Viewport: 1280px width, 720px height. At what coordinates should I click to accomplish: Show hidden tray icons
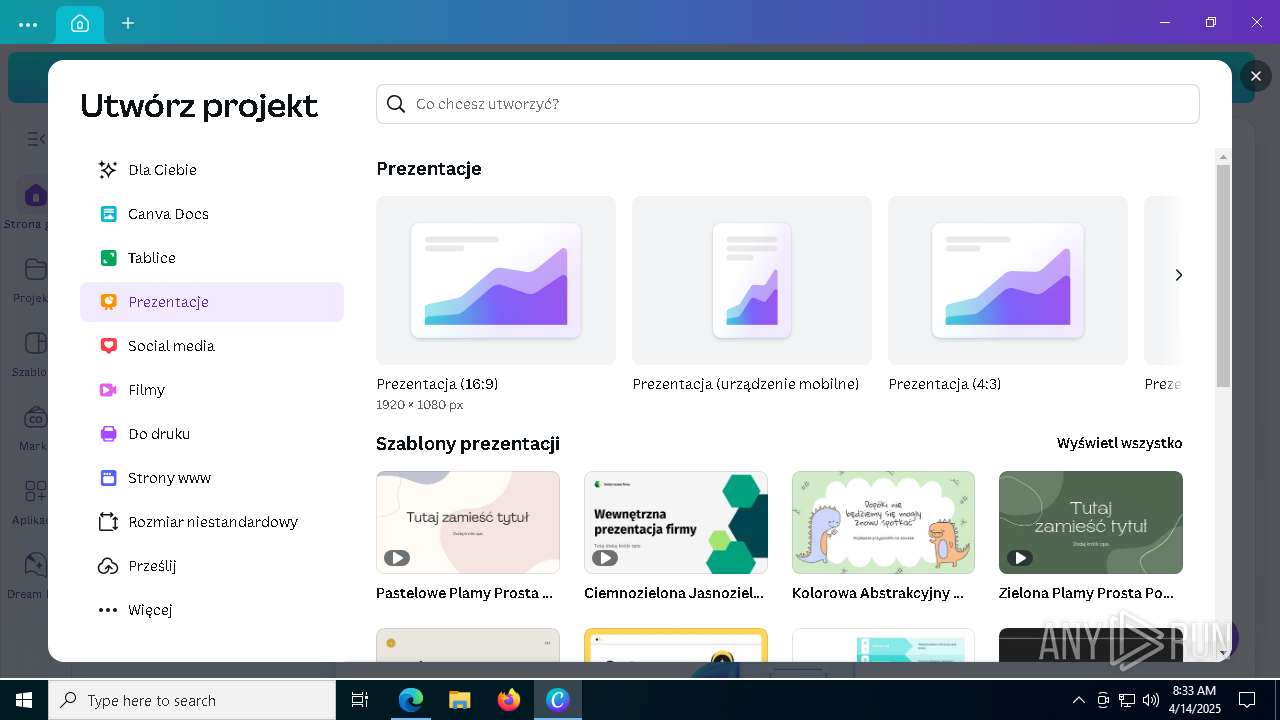[x=1078, y=700]
